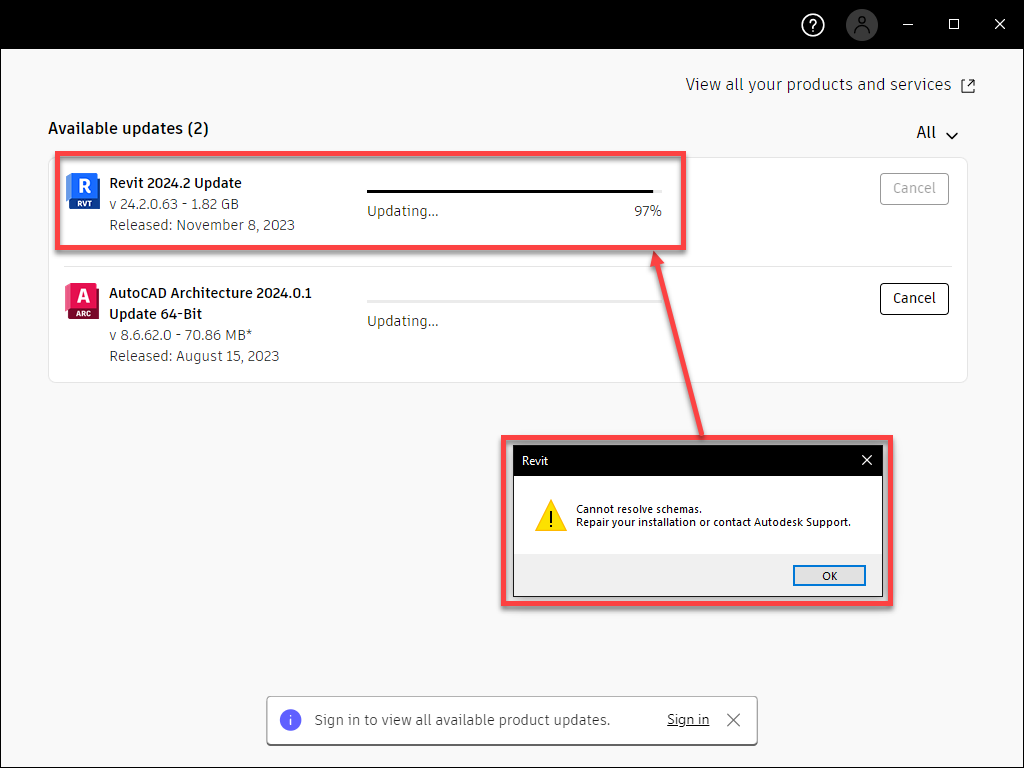Click the Sign in to view updates message
This screenshot has width=1024, height=768.
click(462, 720)
